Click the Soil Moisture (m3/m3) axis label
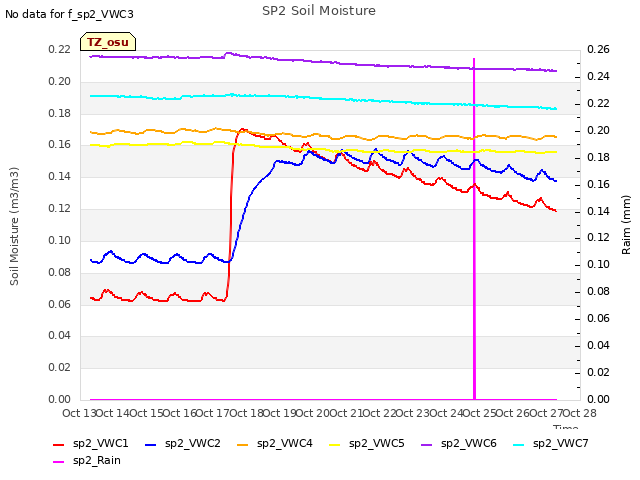 tap(14, 226)
